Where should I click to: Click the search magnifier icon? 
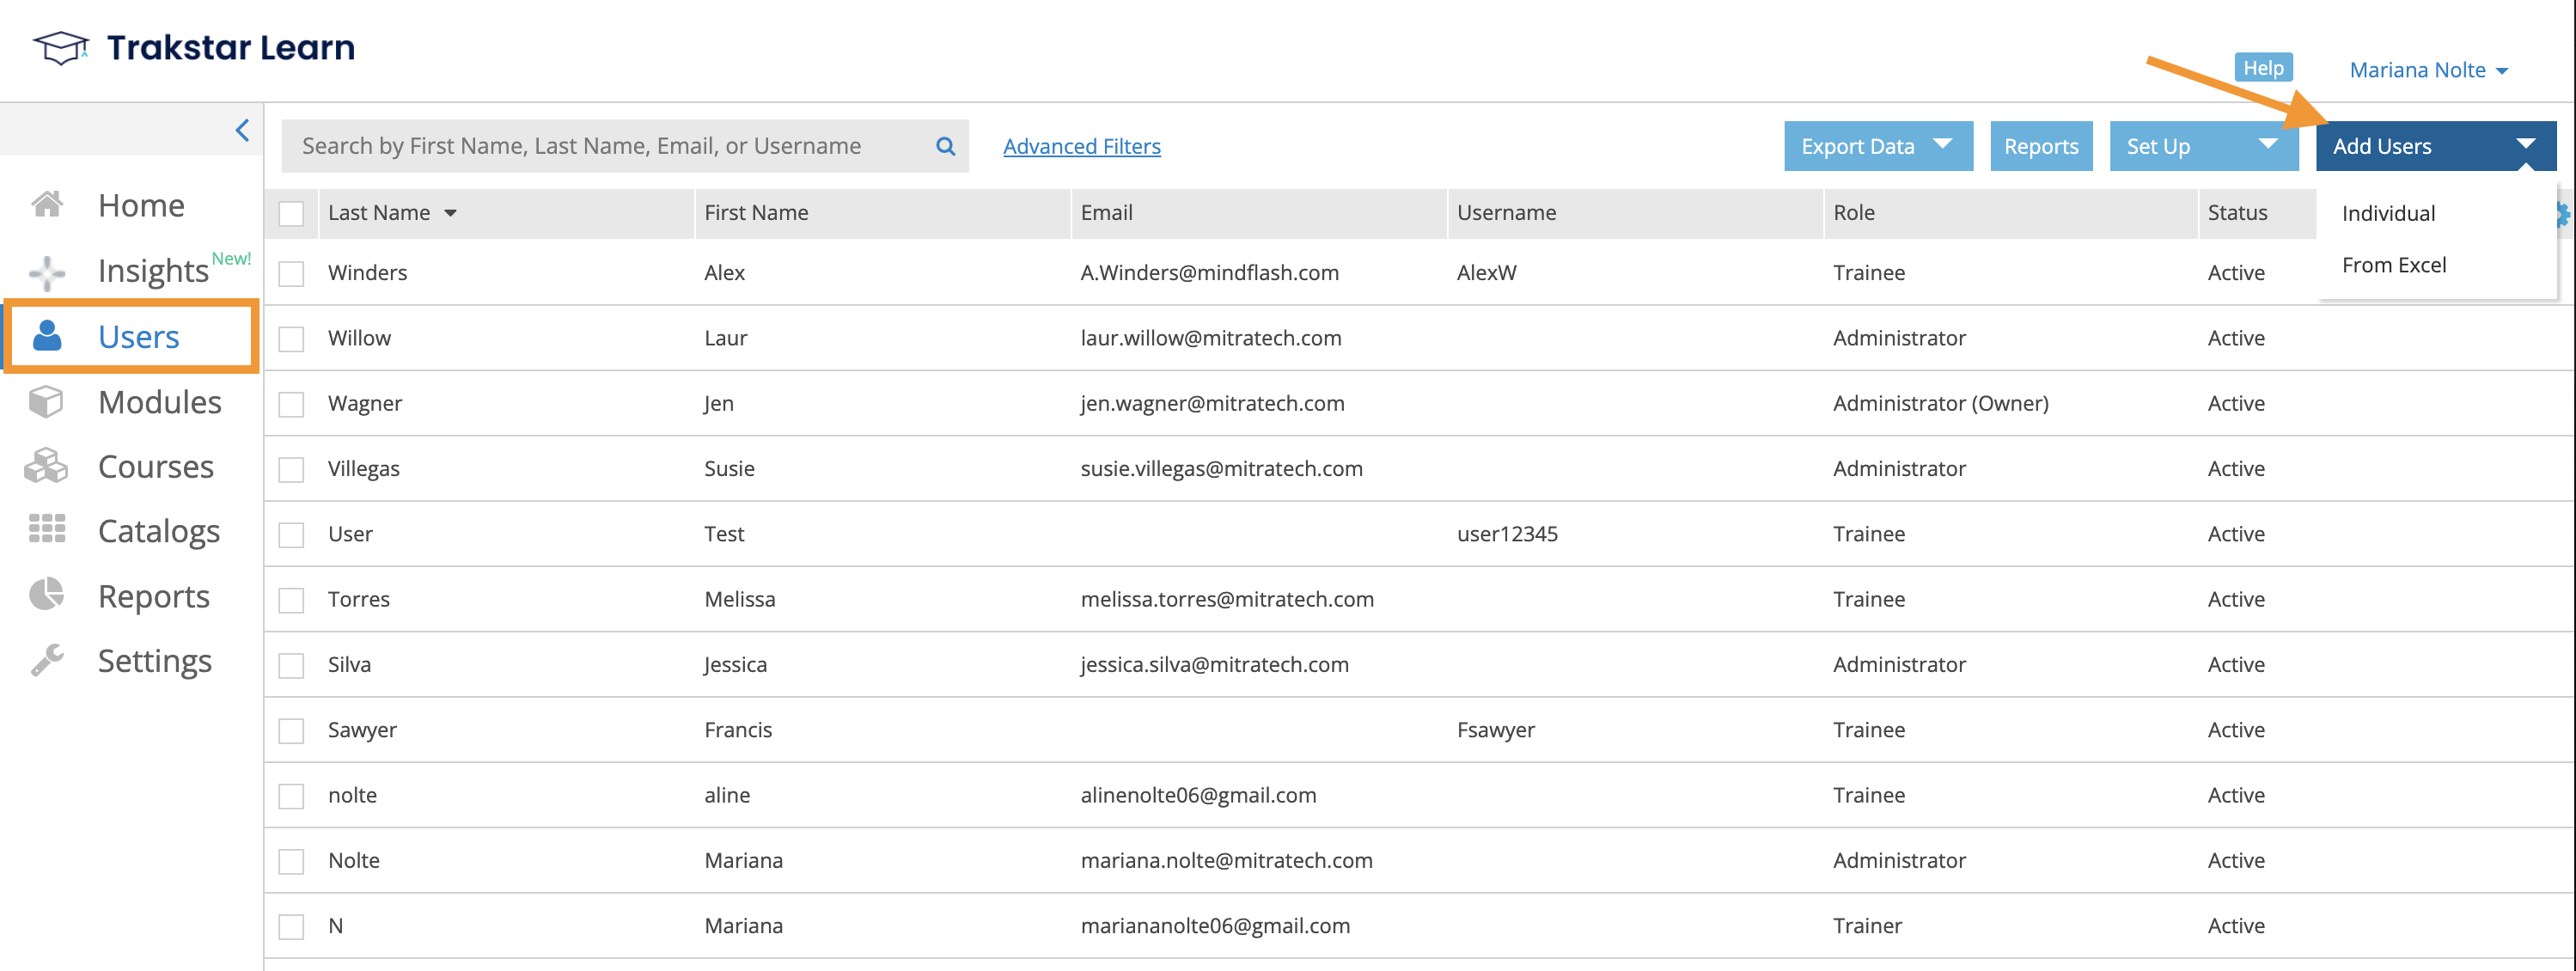pos(945,146)
